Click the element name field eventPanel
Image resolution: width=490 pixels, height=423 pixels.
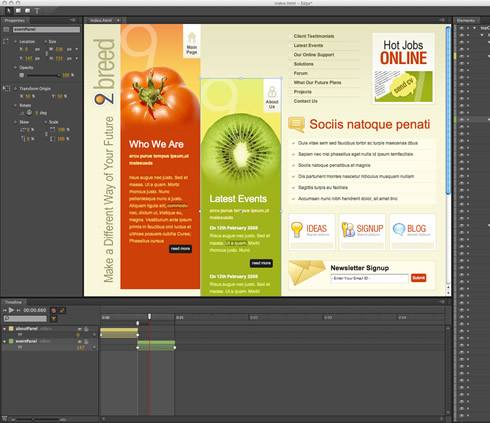click(46, 29)
